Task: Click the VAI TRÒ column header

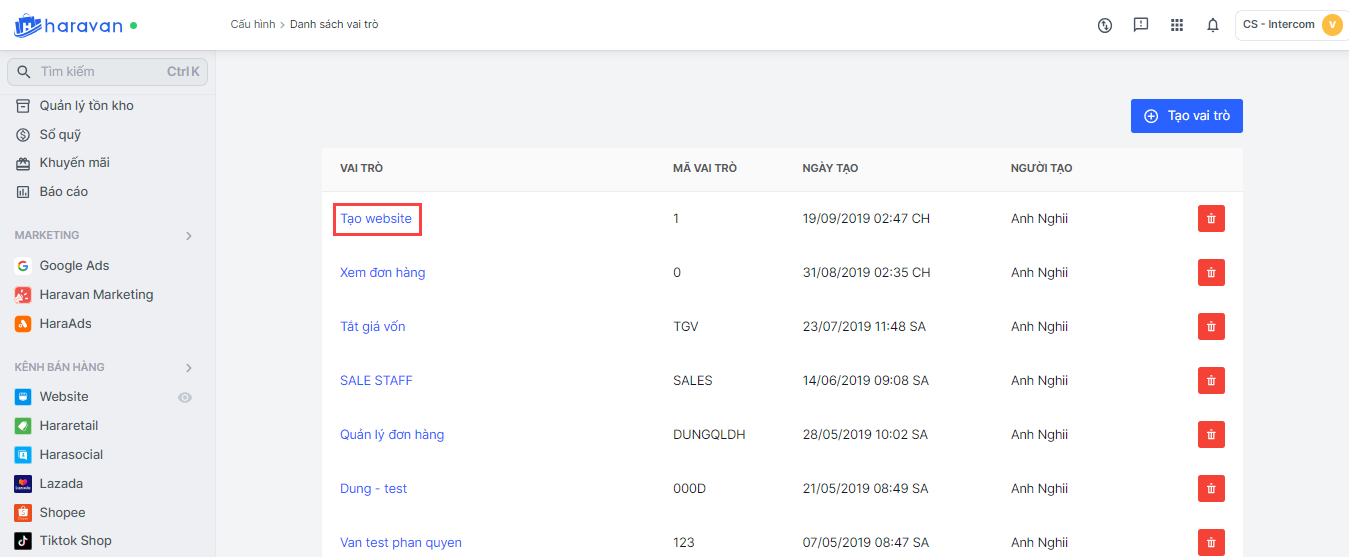Action: coord(360,168)
